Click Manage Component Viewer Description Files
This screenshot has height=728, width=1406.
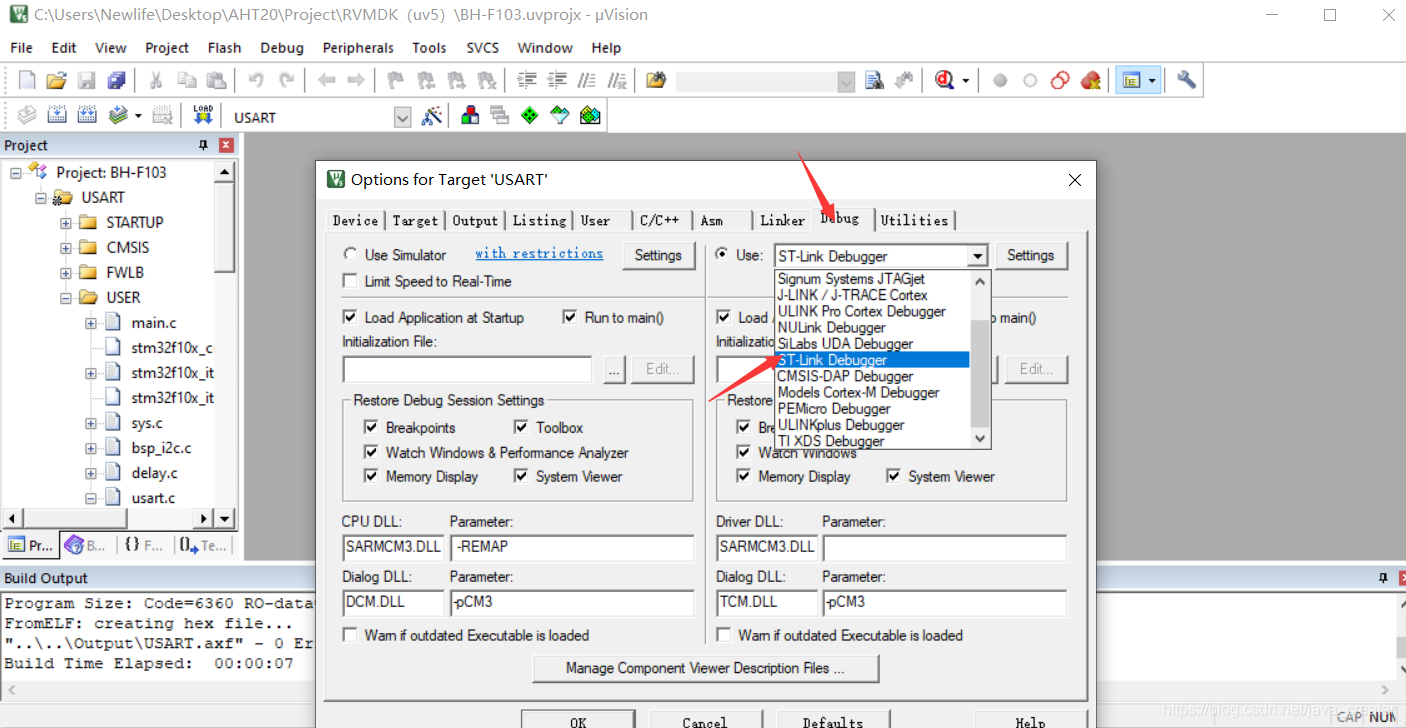point(705,668)
